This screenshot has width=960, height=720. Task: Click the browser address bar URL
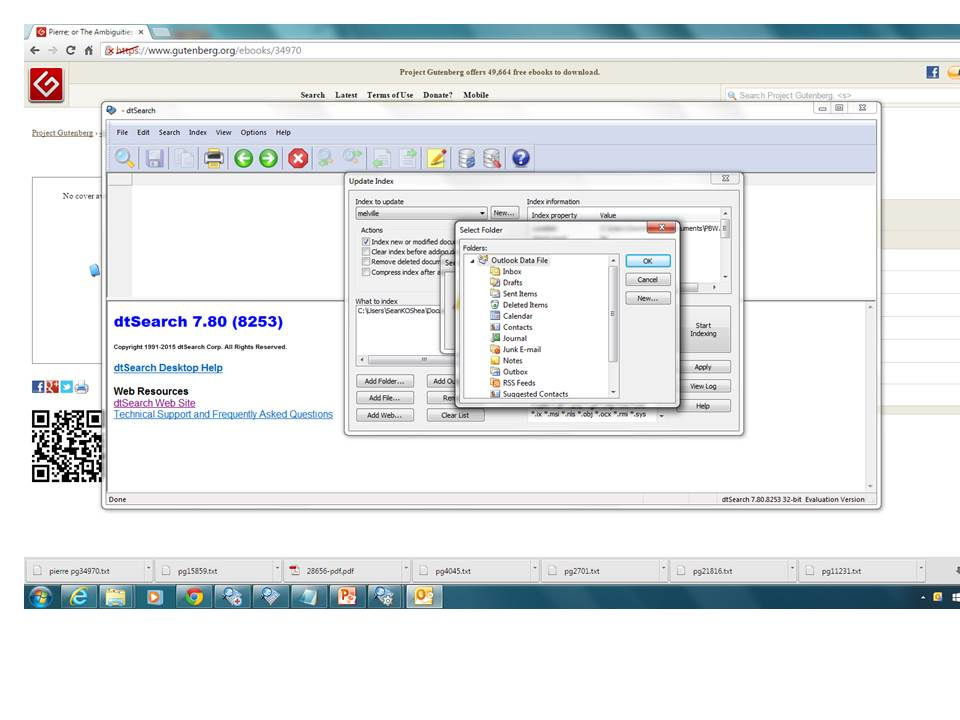tap(208, 50)
